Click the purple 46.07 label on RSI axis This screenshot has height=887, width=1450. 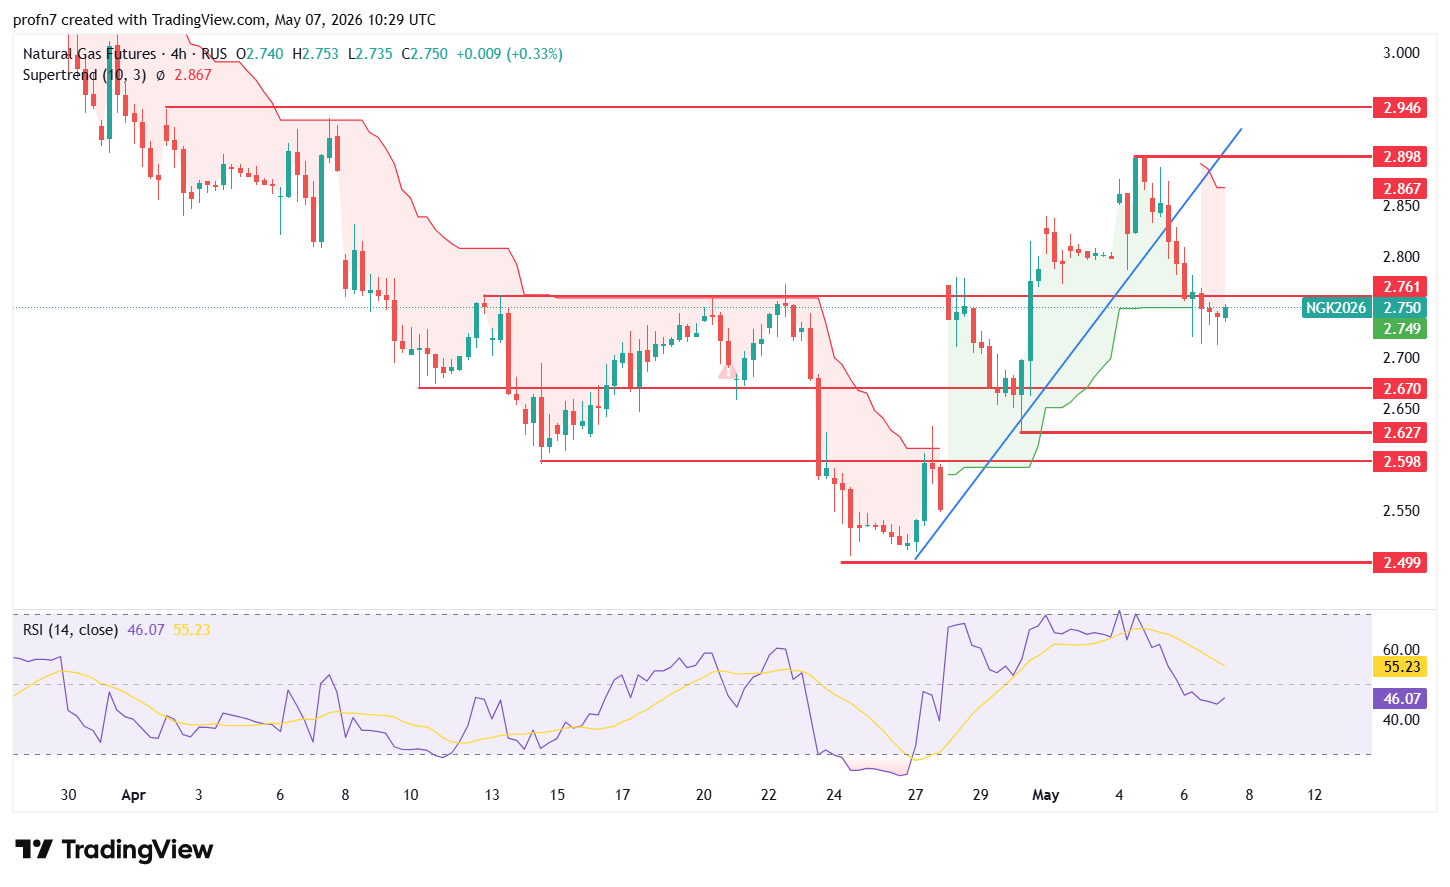pyautogui.click(x=1401, y=699)
